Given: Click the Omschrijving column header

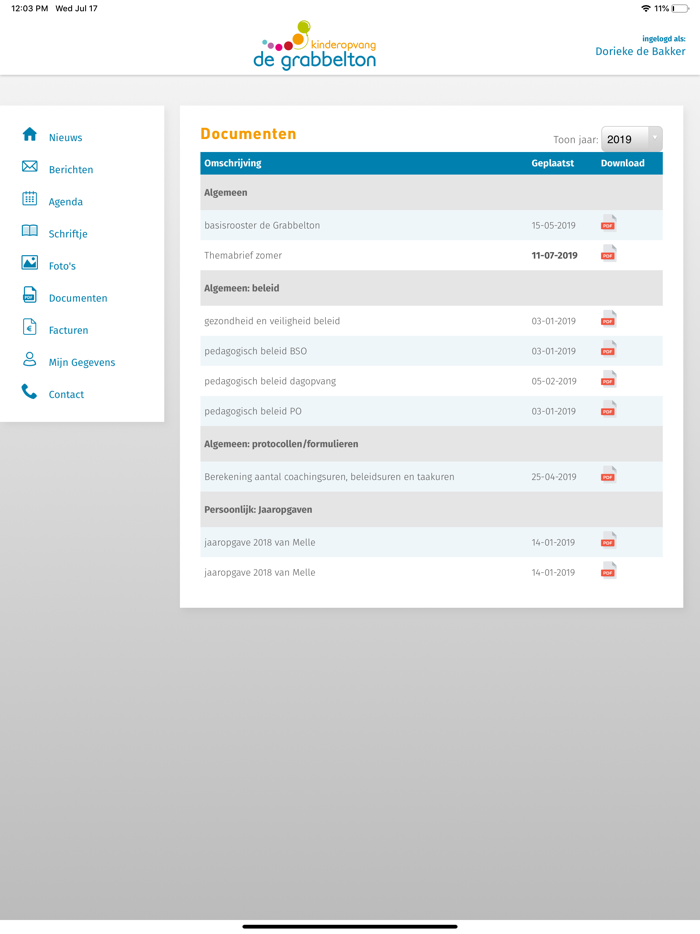Looking at the screenshot, I should point(233,163).
